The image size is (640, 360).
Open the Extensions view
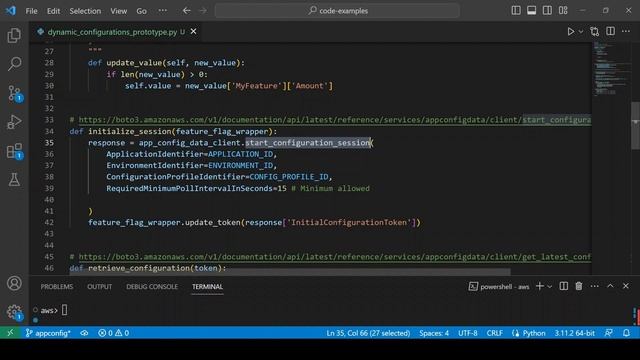pos(14,151)
